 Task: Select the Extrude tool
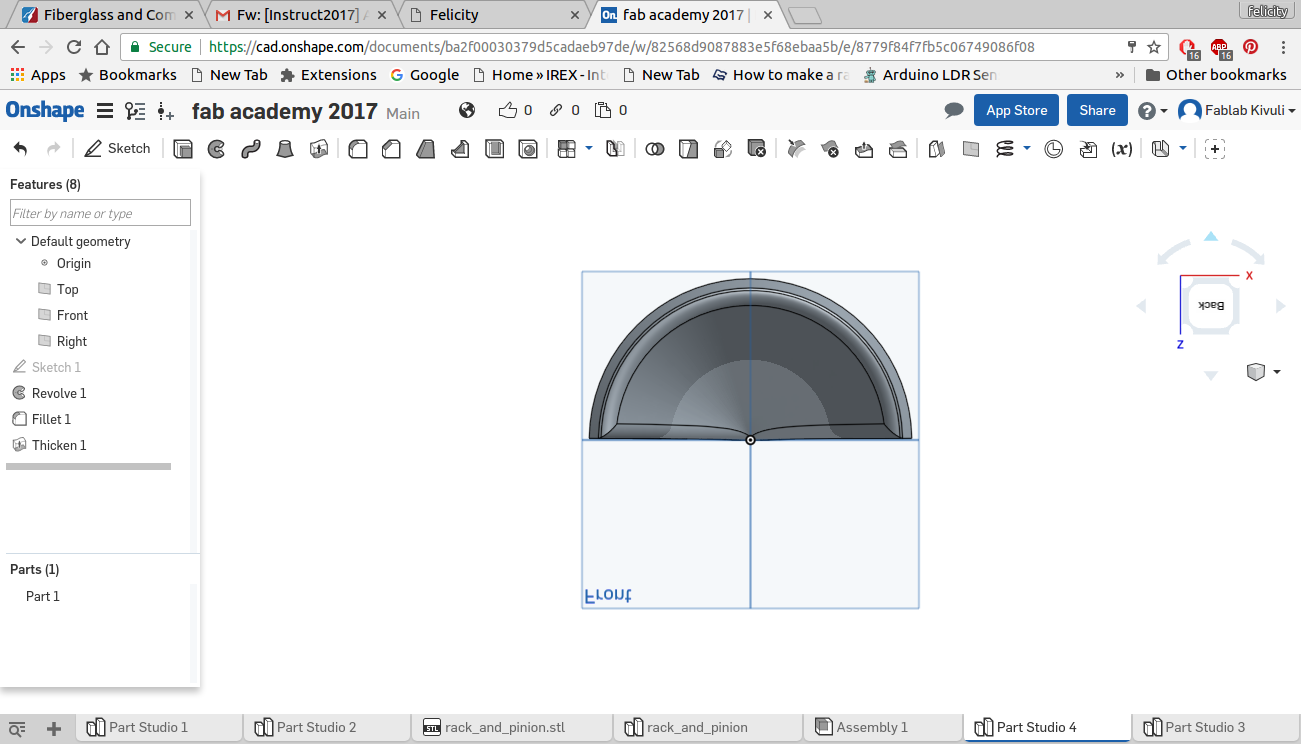click(x=183, y=149)
